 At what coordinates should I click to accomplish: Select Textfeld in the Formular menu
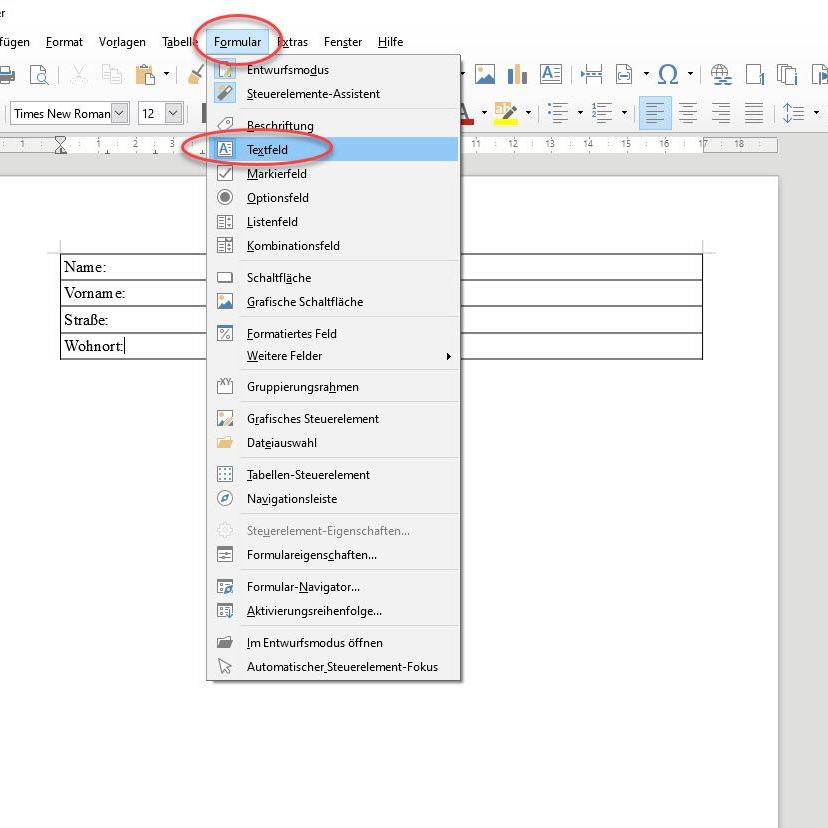click(333, 149)
